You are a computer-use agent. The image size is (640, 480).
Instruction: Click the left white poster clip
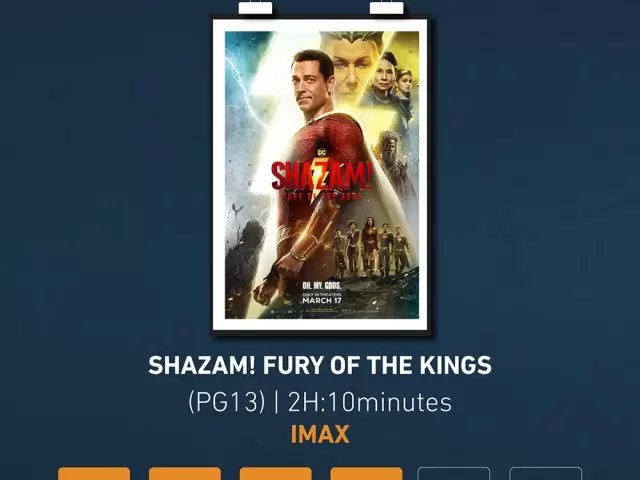255,8
